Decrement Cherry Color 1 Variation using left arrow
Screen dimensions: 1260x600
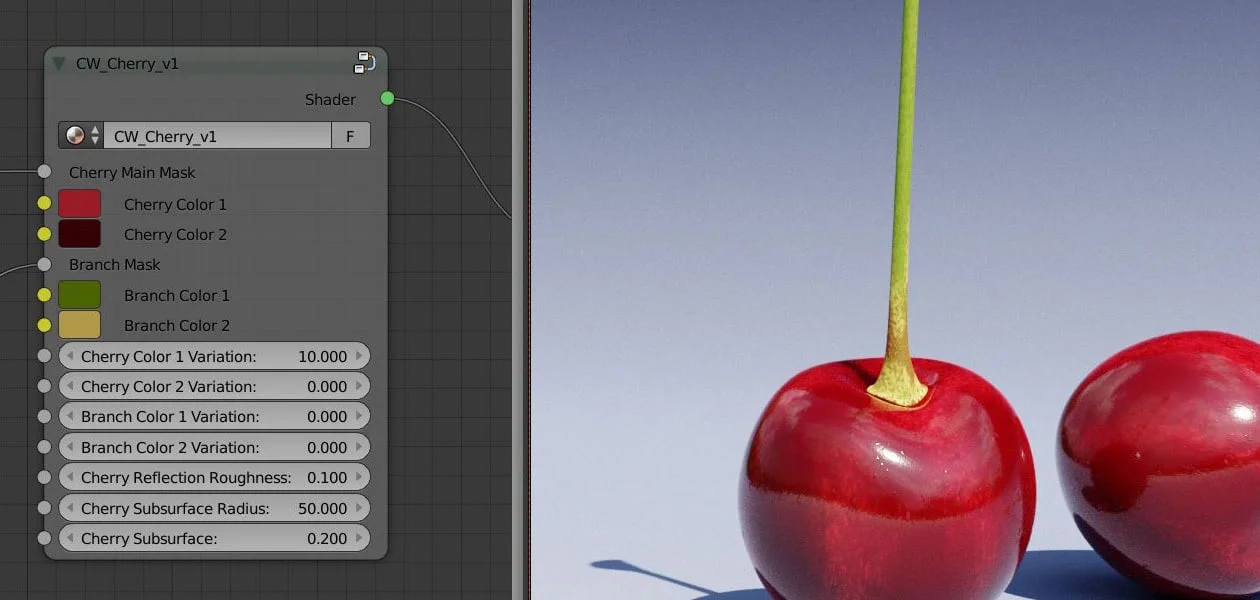pos(70,356)
